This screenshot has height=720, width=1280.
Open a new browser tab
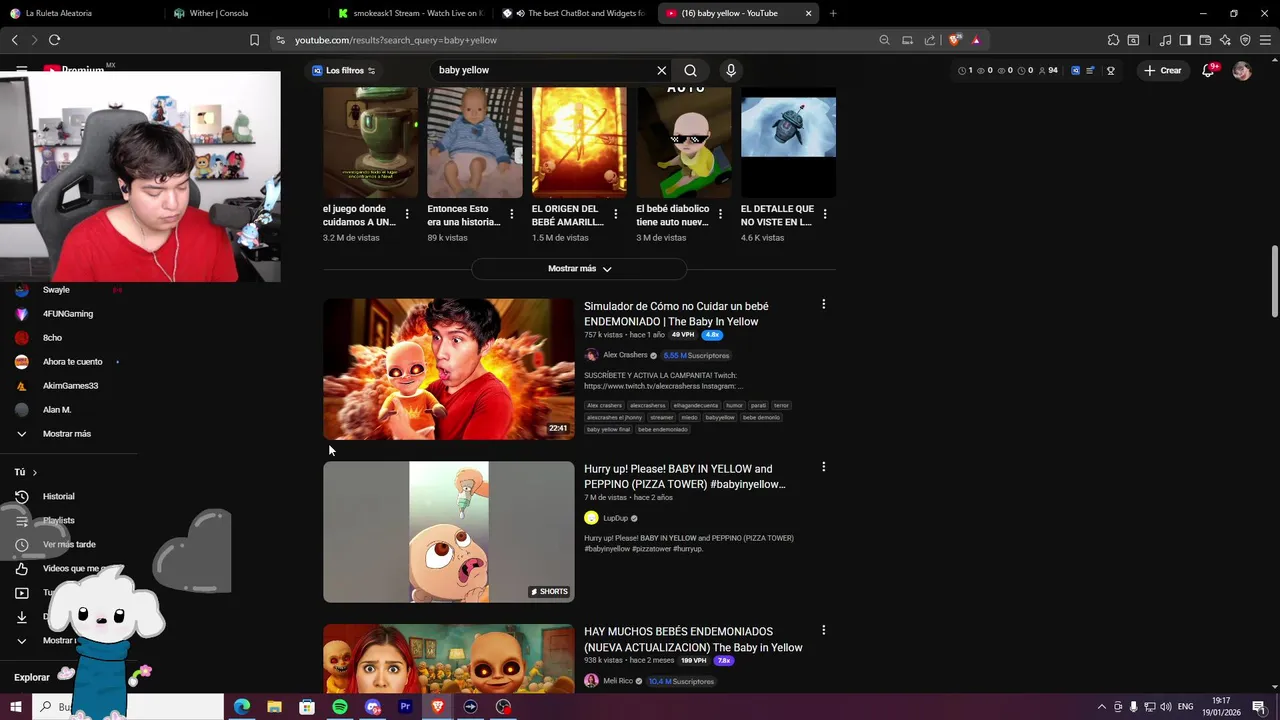833,13
